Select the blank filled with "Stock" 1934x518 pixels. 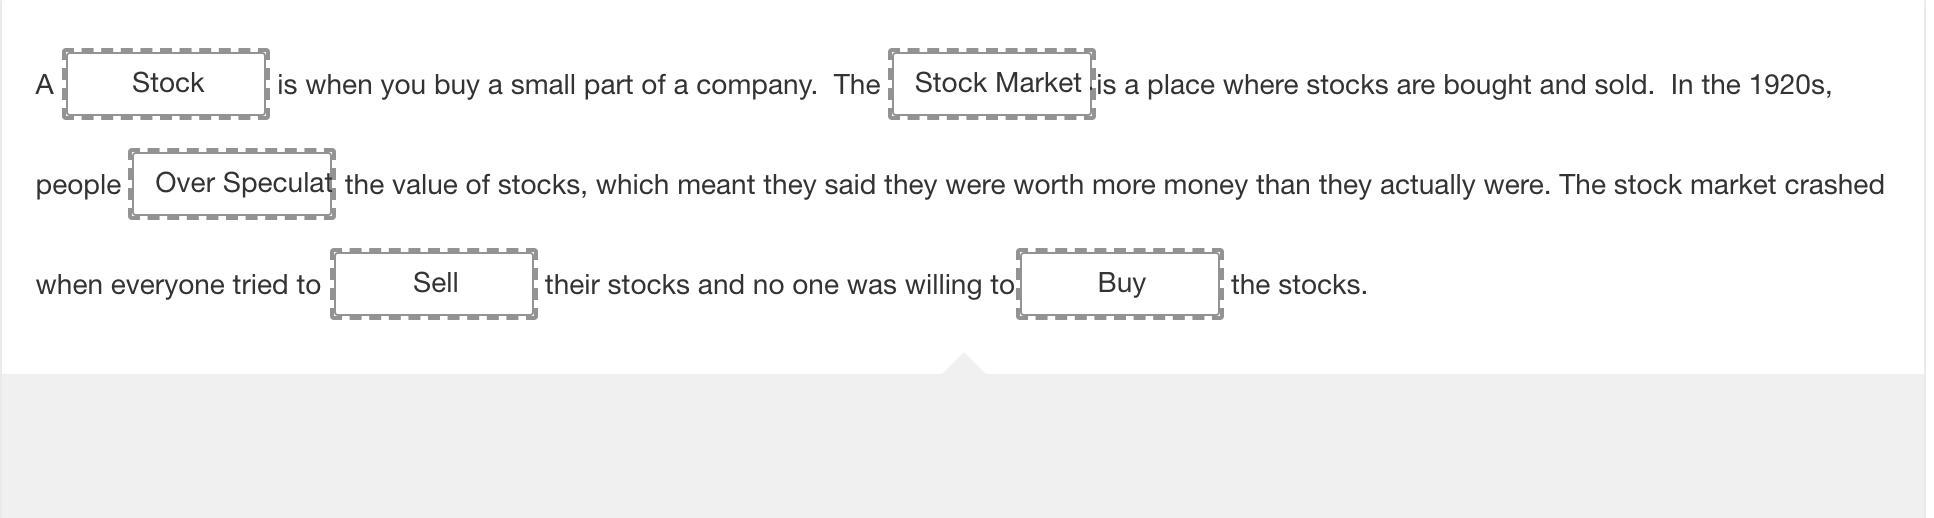pyautogui.click(x=166, y=84)
